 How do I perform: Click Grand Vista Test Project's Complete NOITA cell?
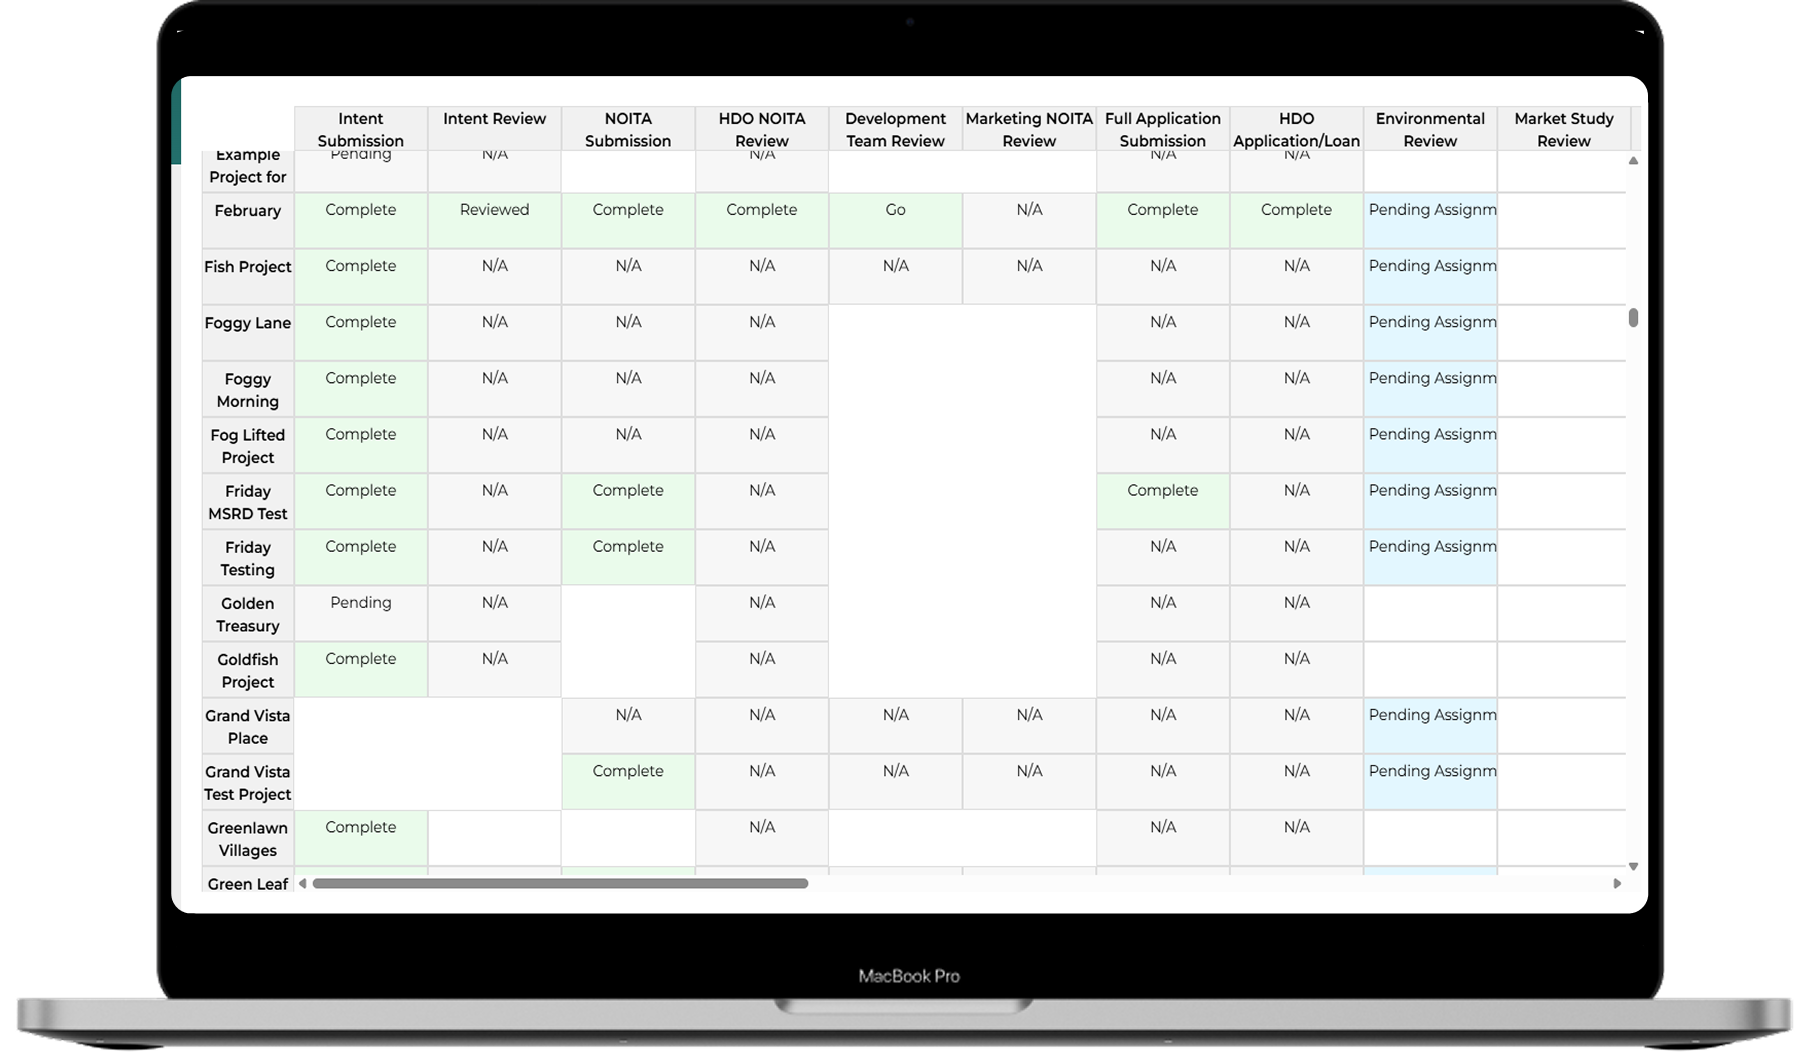628,782
